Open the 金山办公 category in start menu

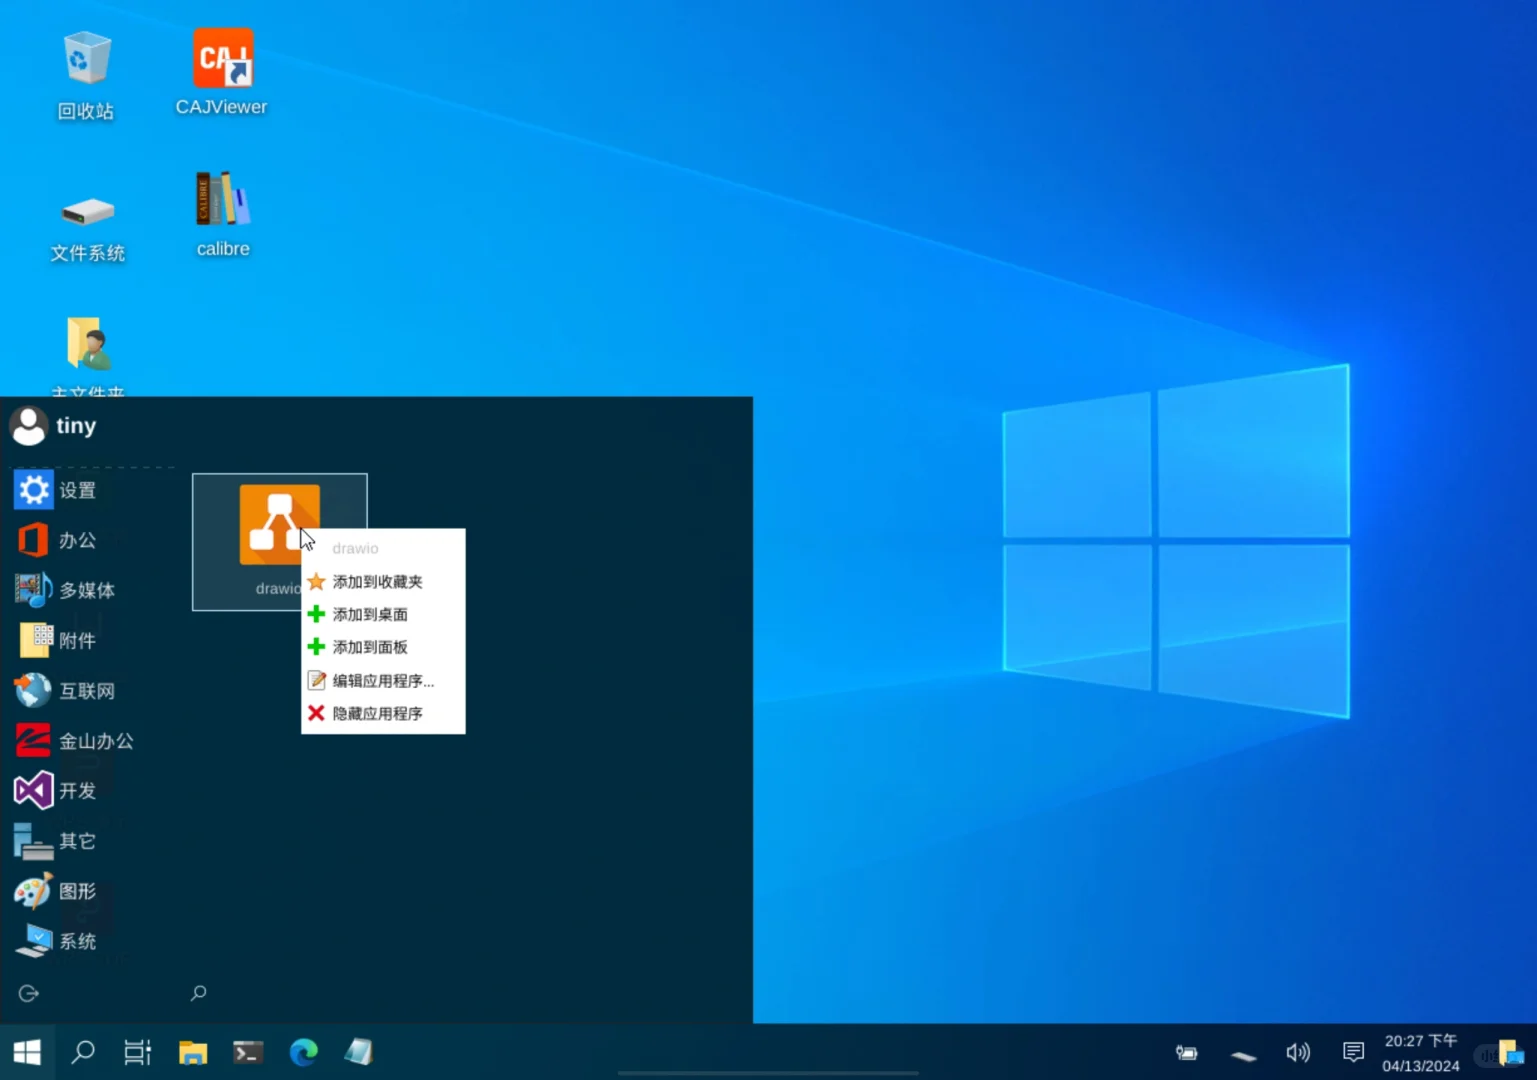click(75, 740)
